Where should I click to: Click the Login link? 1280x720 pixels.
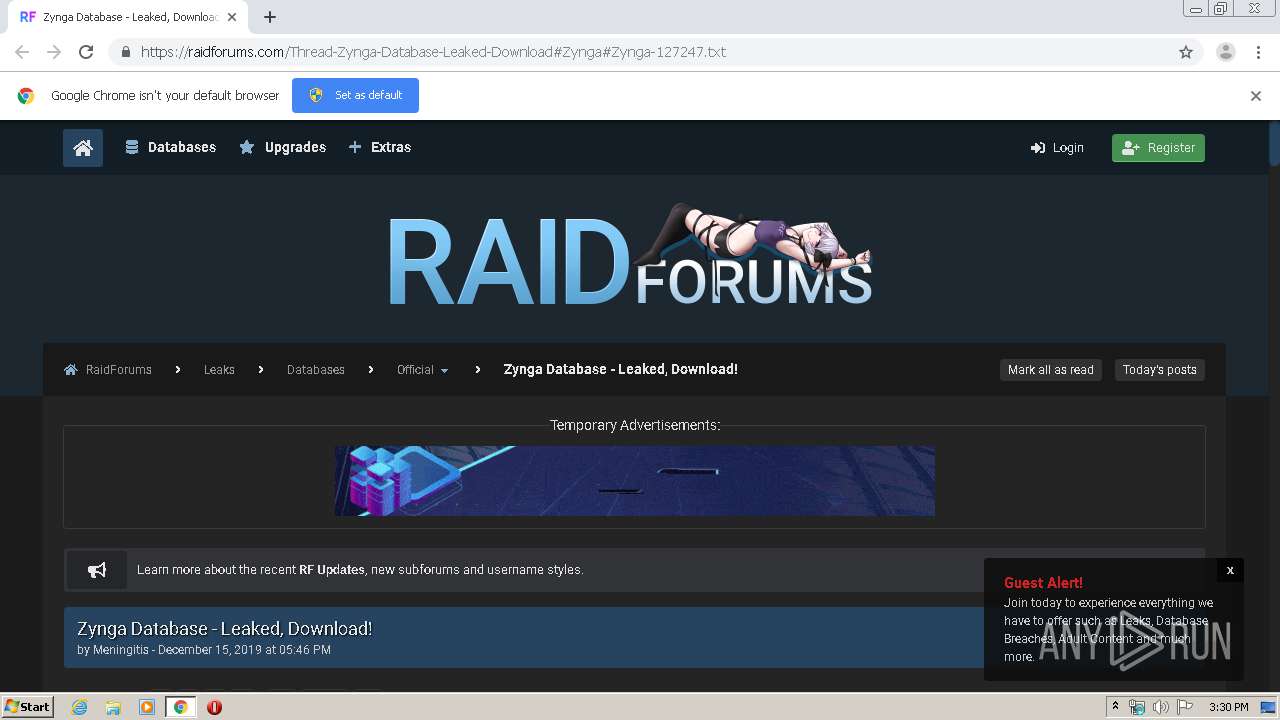click(x=1057, y=148)
